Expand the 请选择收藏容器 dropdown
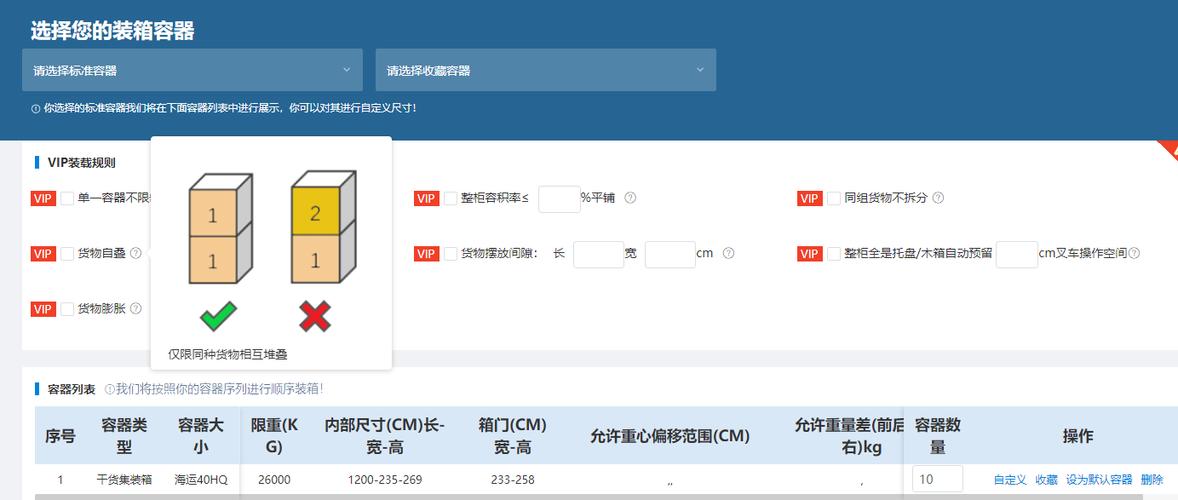The image size is (1178, 500). 545,70
